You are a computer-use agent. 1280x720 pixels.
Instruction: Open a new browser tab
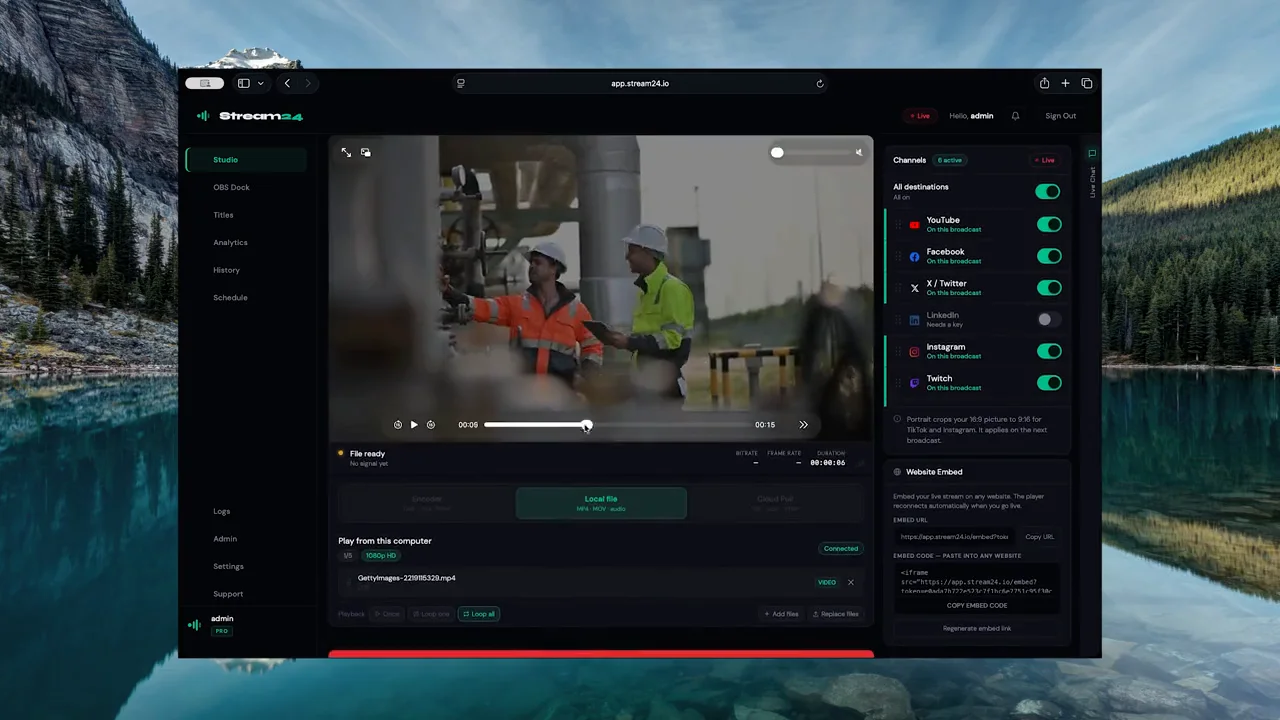point(1065,84)
